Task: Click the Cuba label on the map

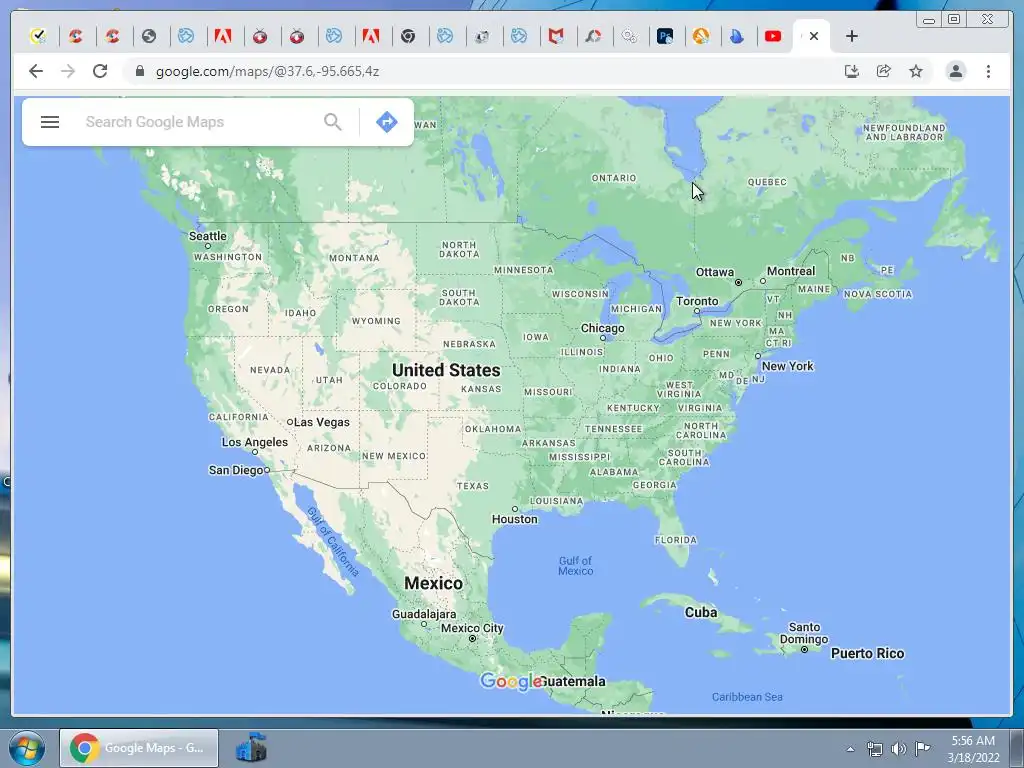Action: (701, 613)
